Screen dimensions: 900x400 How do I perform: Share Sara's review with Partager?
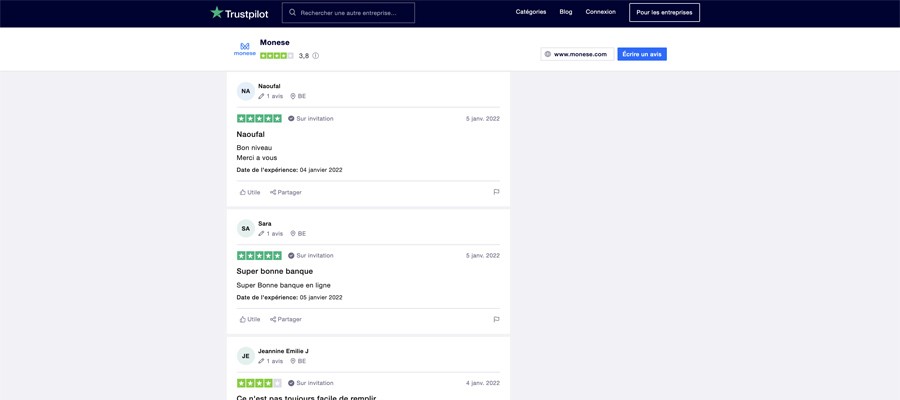(x=286, y=319)
